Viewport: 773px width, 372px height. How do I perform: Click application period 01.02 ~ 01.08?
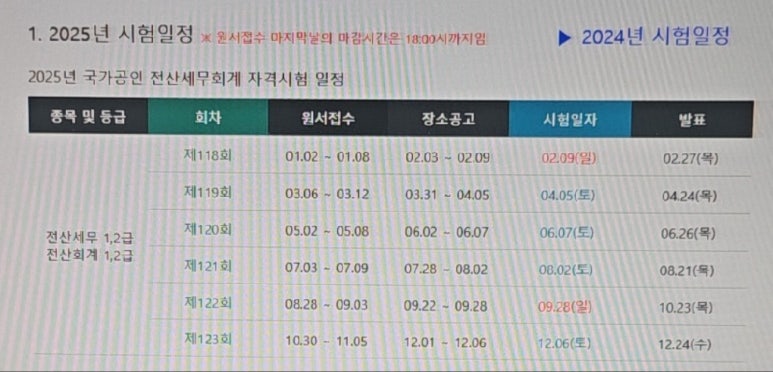(327, 157)
